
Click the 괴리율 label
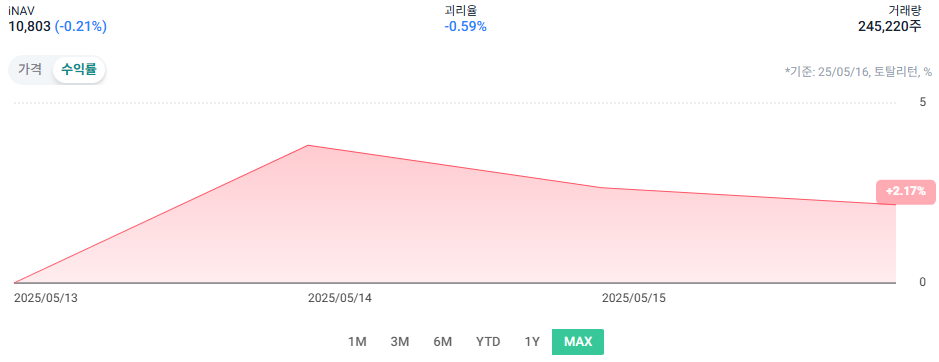point(461,10)
